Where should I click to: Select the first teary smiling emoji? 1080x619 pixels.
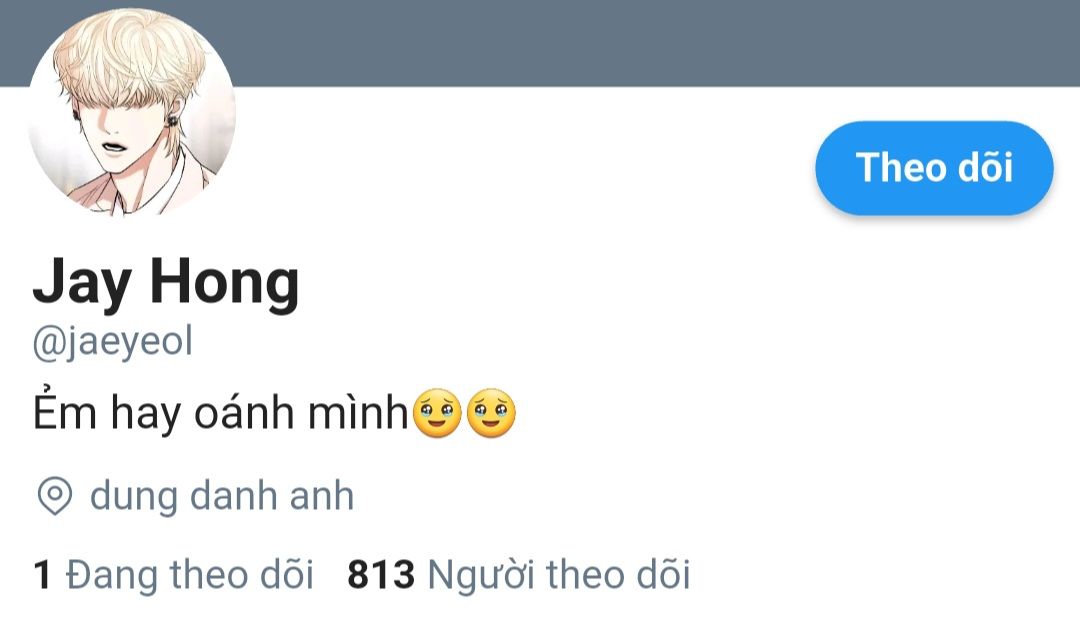click(x=437, y=413)
